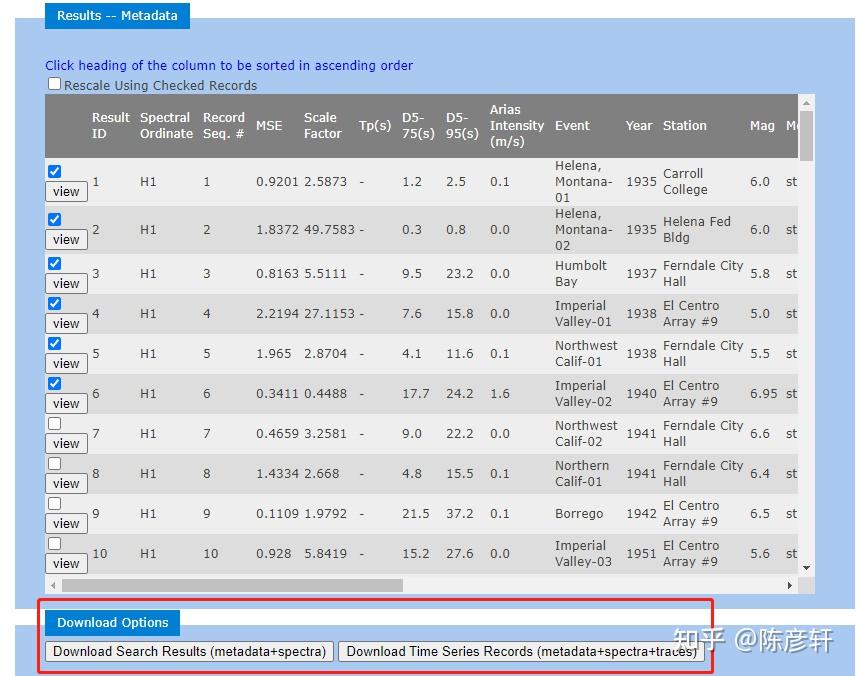Enable the Rescale Using Checked Records checkbox
The image size is (856, 676).
coord(54,83)
